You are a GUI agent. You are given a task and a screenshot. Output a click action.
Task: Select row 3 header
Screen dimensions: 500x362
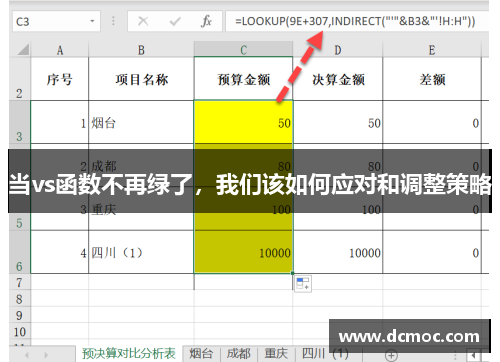pos(19,122)
